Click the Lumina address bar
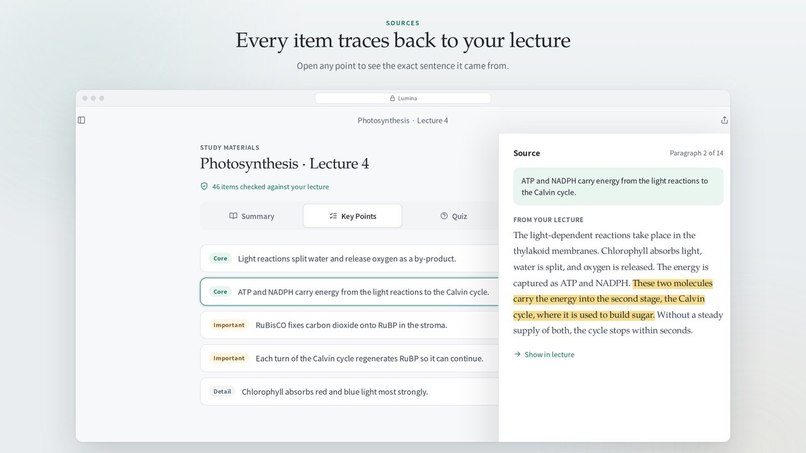Image resolution: width=806 pixels, height=453 pixels. 403,98
